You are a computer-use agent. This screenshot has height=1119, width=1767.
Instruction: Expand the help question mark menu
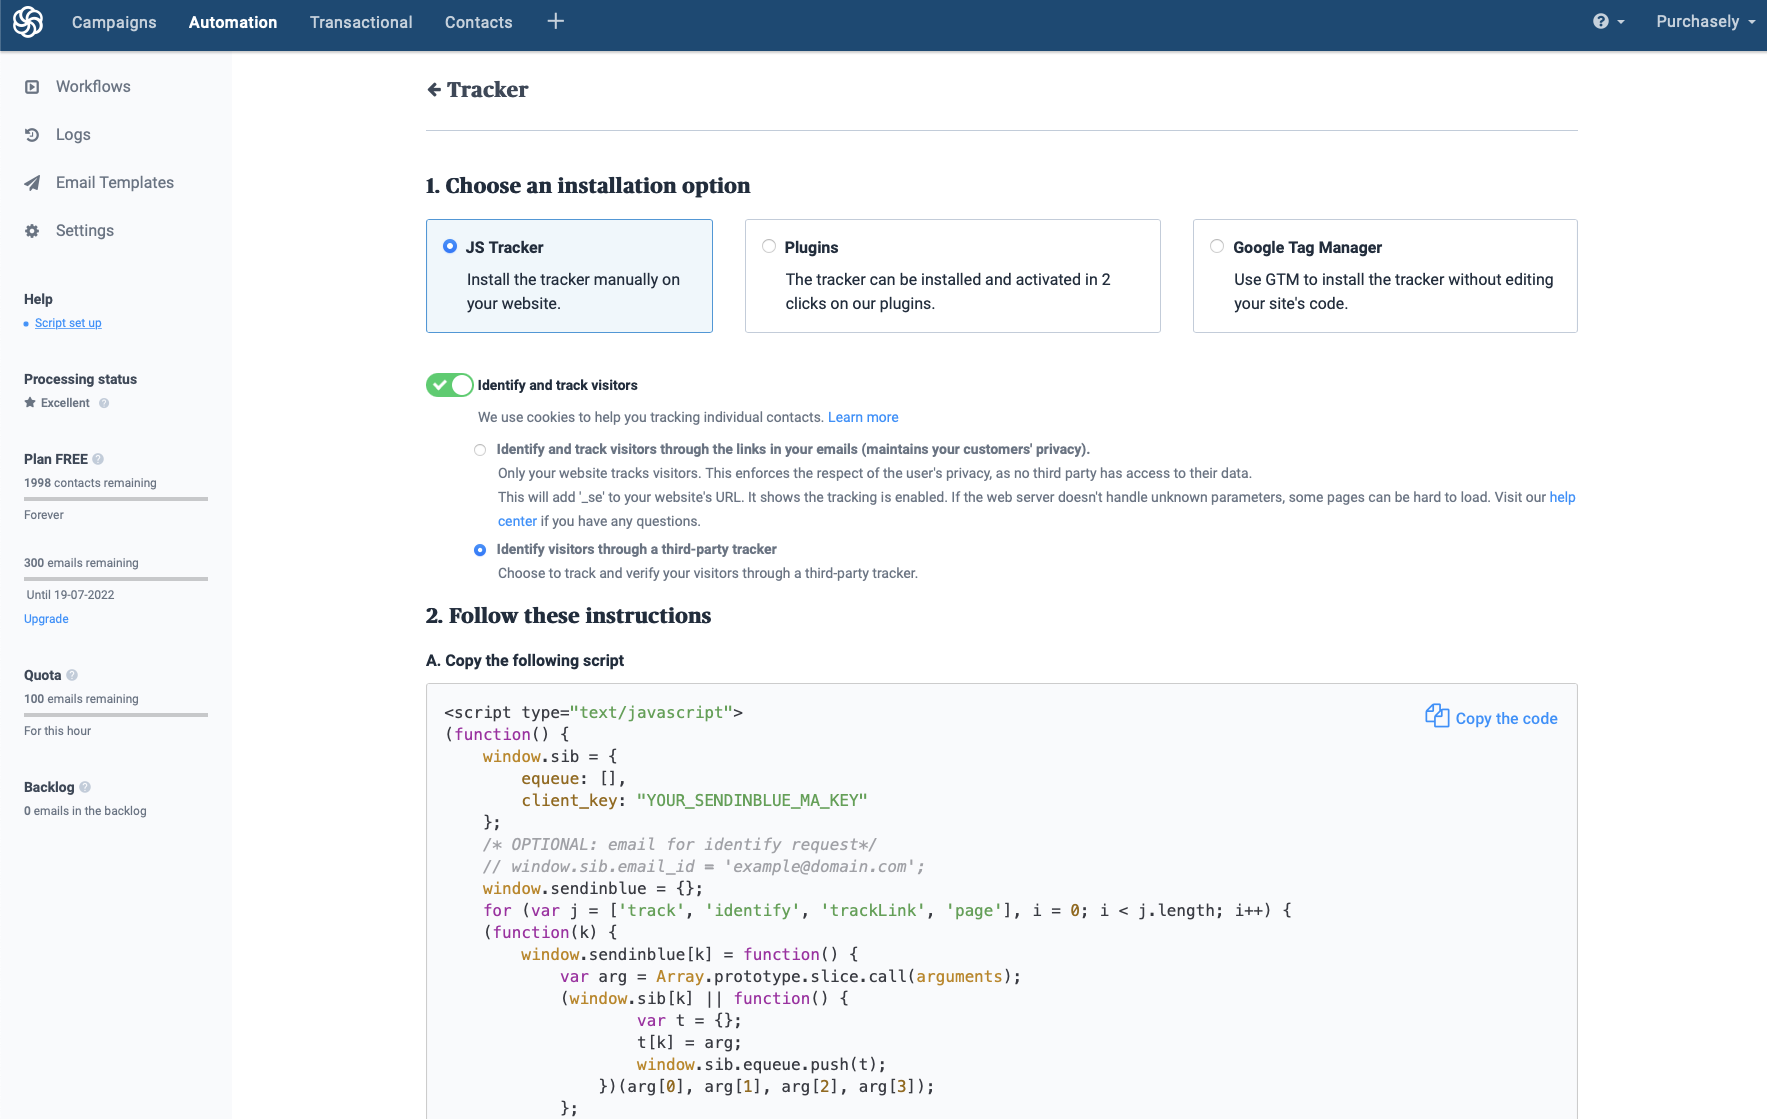click(1608, 22)
